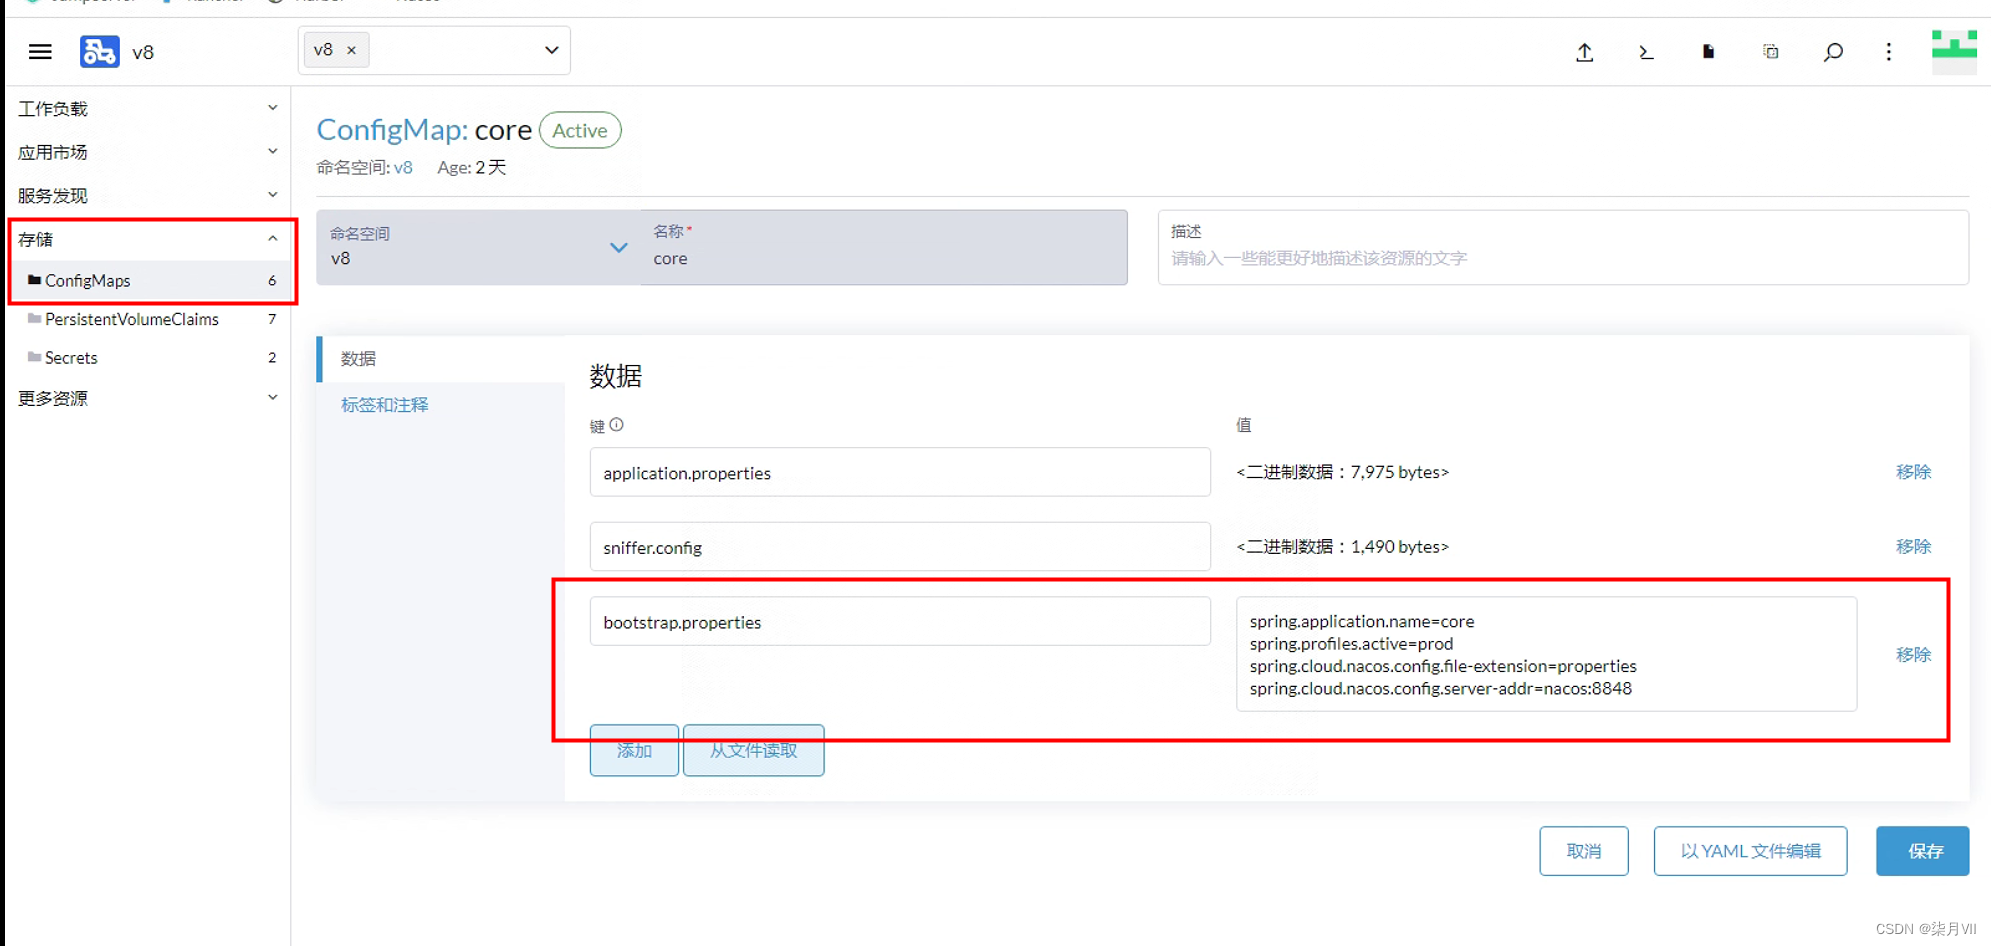Click the 从文件读取 read from file button

pos(754,750)
